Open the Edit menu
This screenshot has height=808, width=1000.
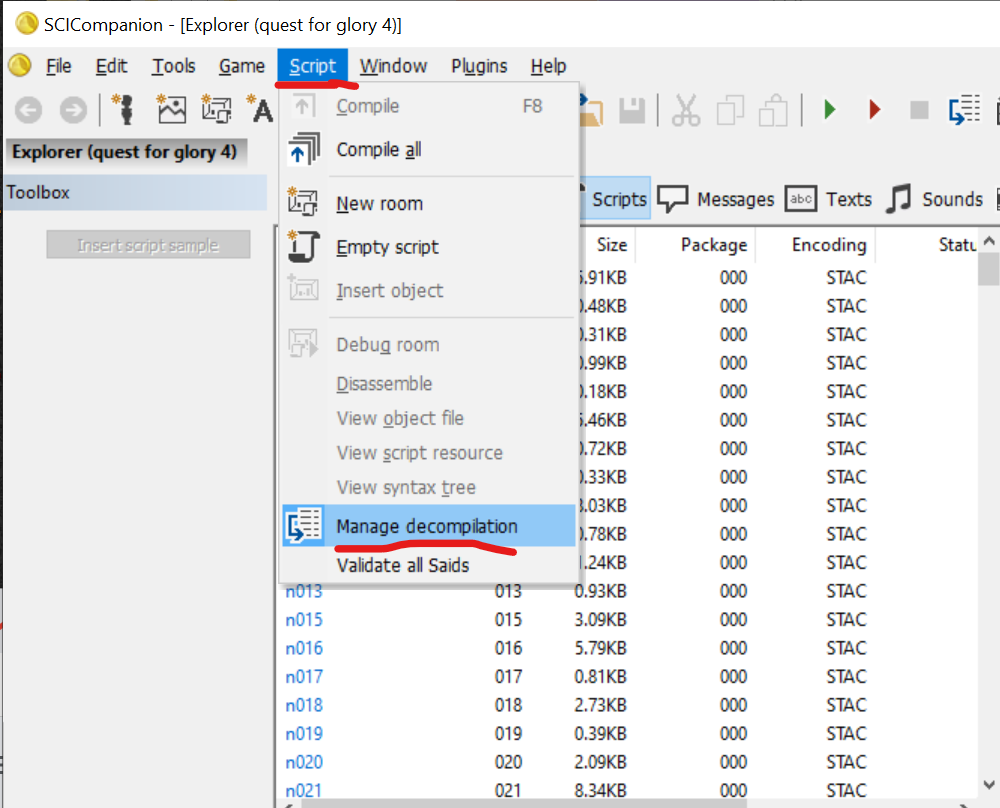112,66
